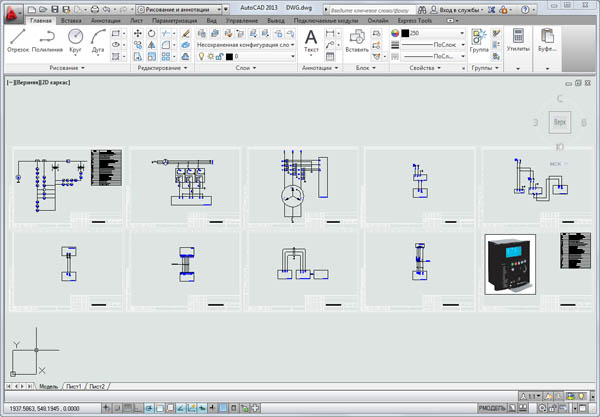Toggle ortho mode in status bar

138,408
